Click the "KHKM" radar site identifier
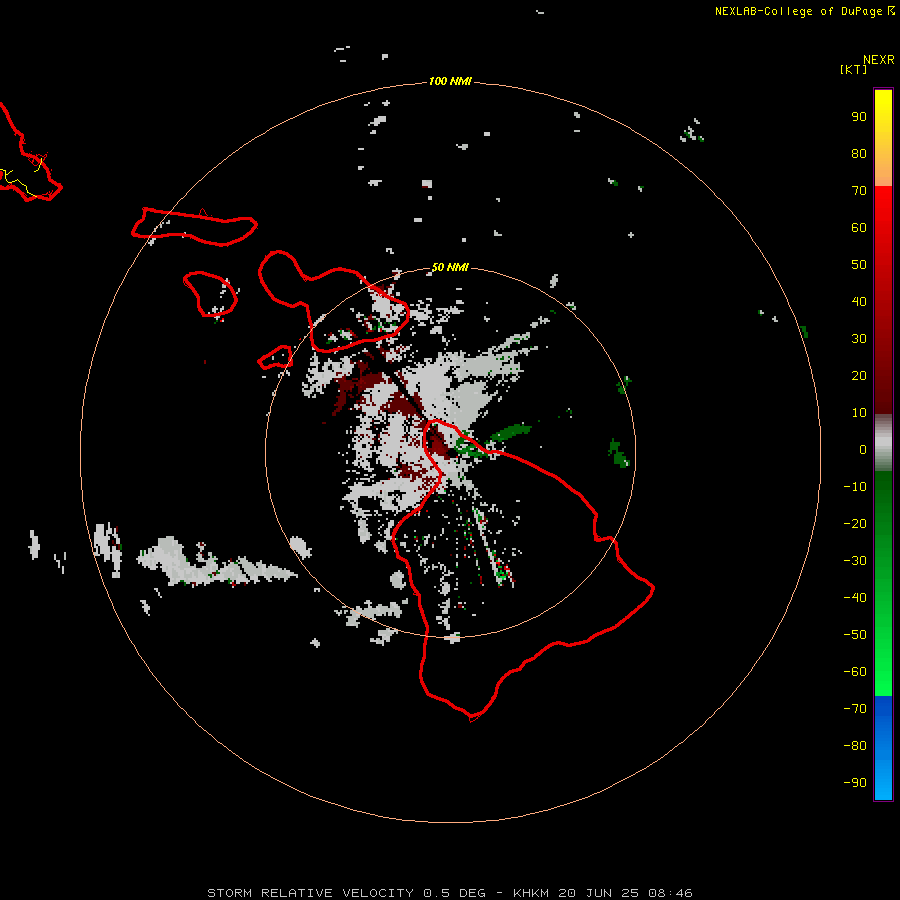The width and height of the screenshot is (900, 900). point(532,893)
